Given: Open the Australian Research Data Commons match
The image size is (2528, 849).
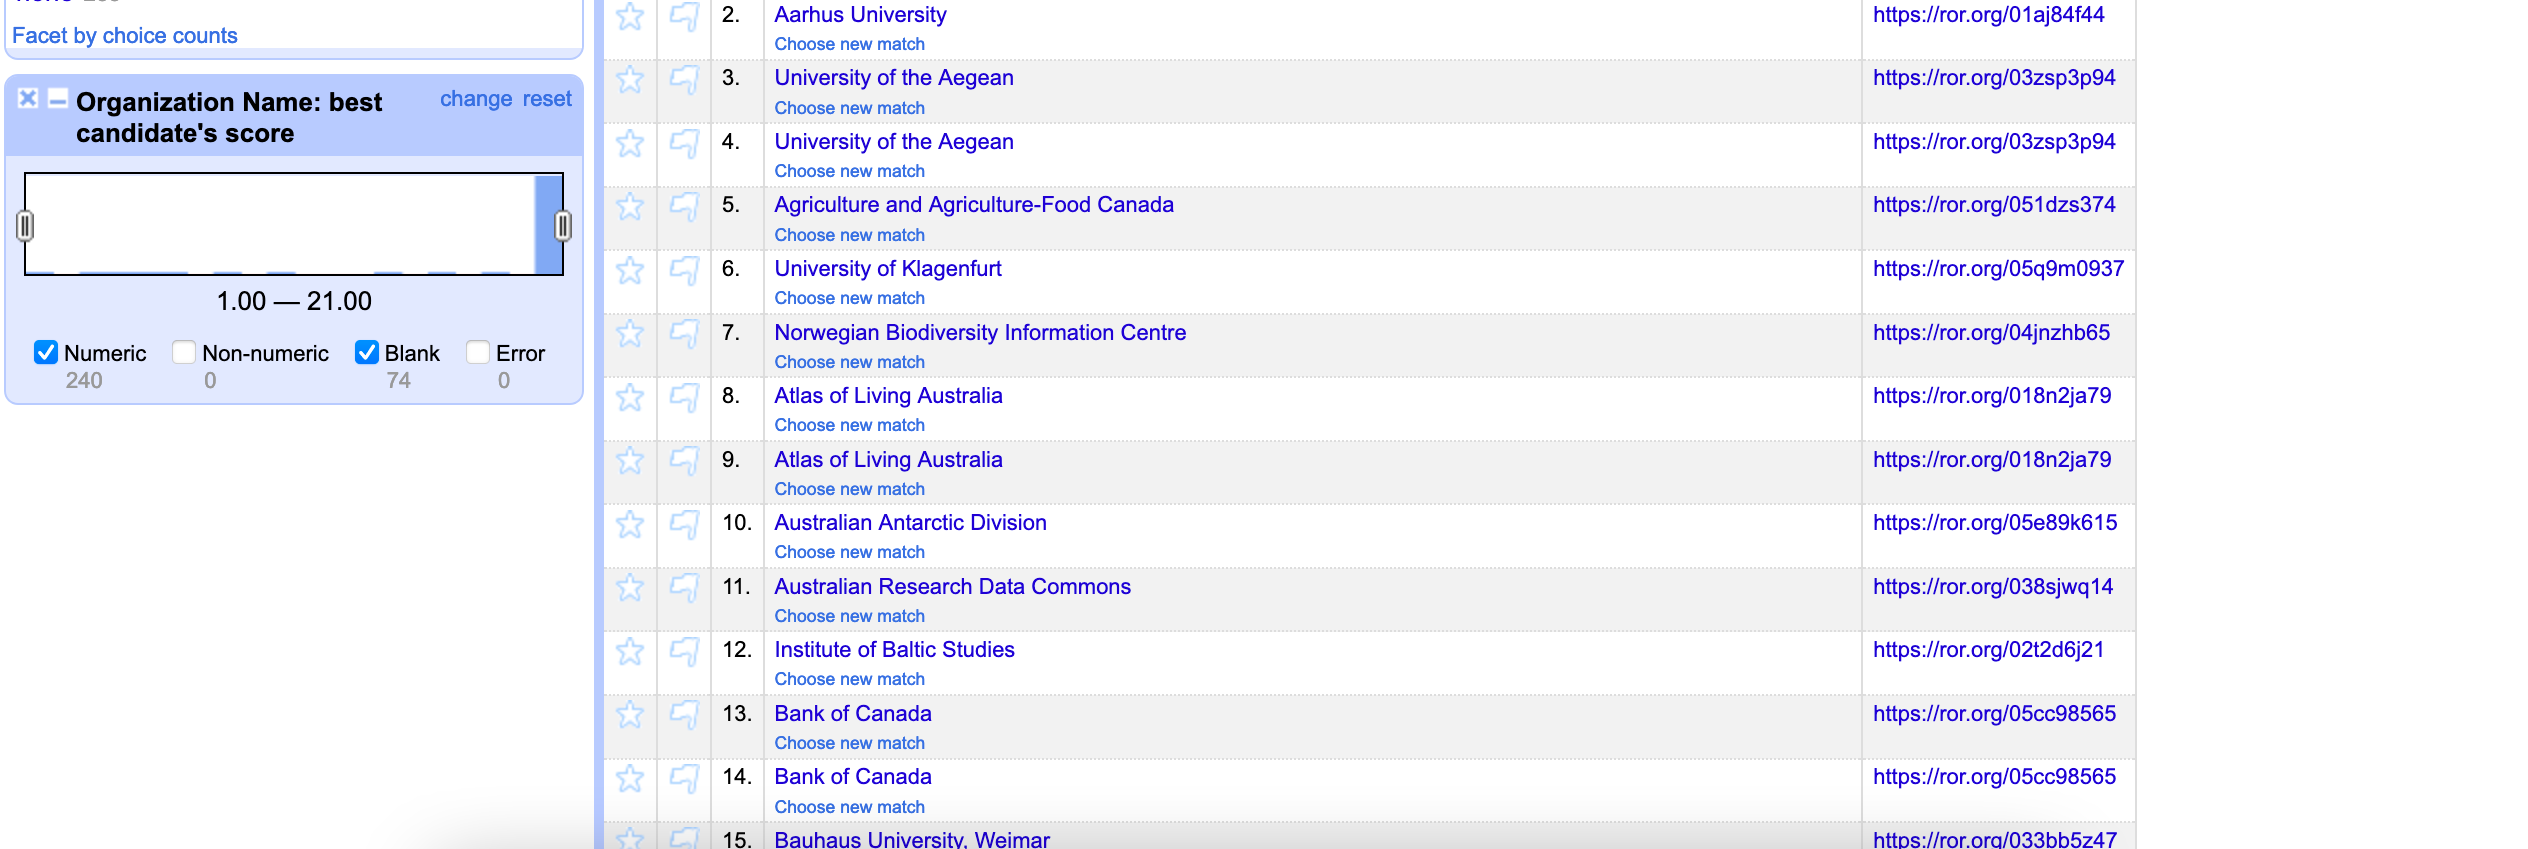Looking at the screenshot, I should 953,587.
